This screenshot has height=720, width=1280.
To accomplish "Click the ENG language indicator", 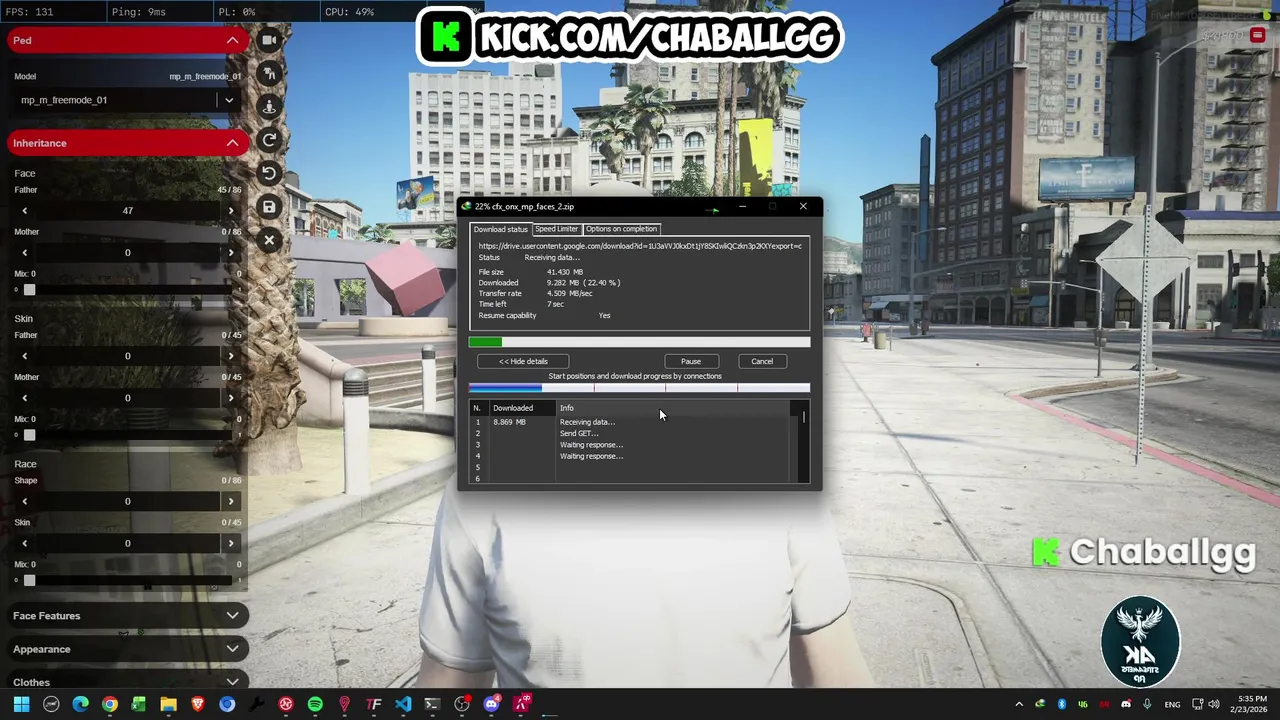I will point(1172,704).
